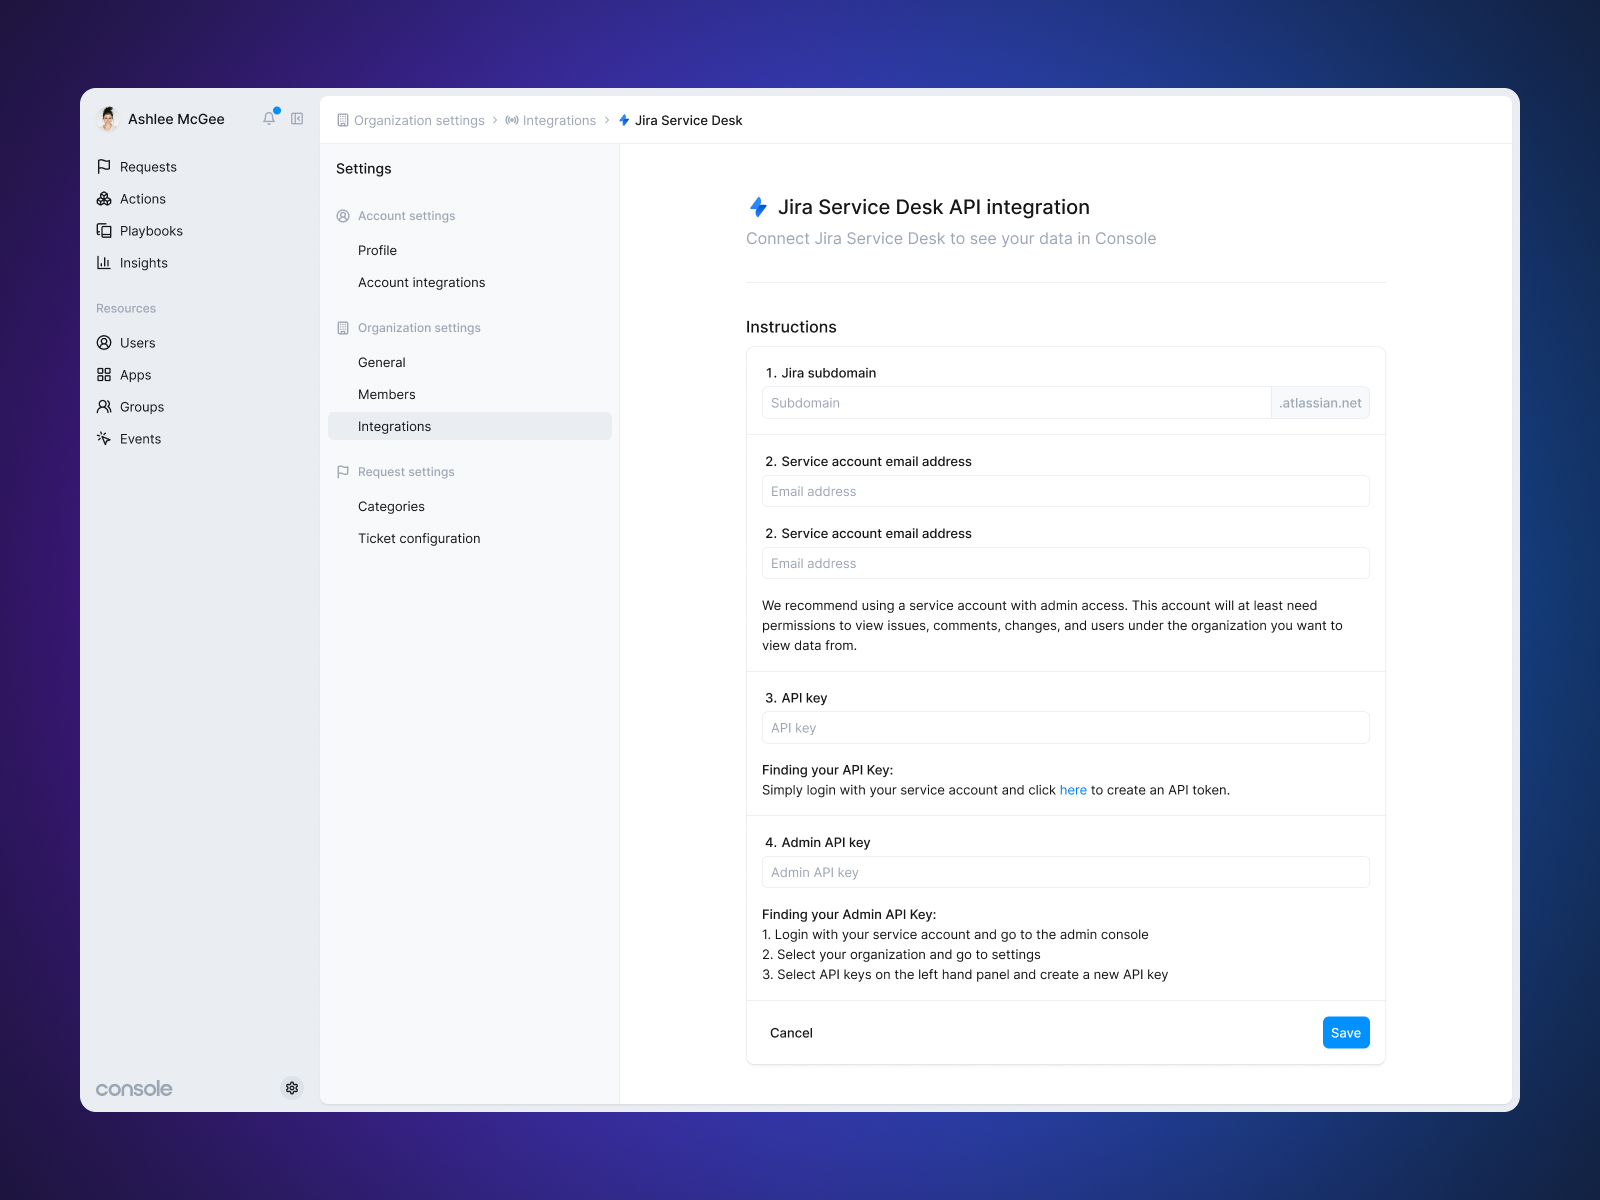Select Ticket configuration setting

click(470, 538)
